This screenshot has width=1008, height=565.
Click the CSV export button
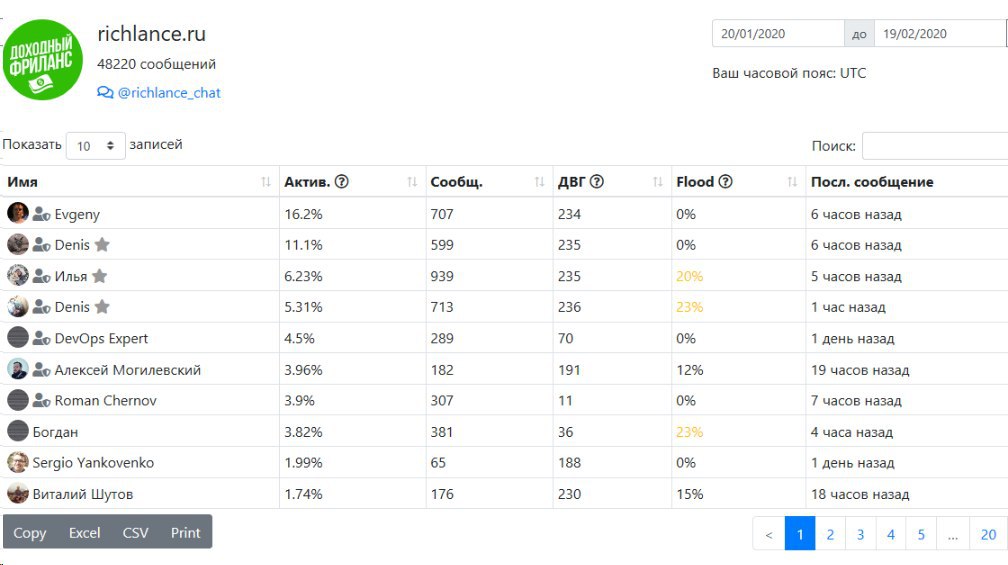coord(135,532)
